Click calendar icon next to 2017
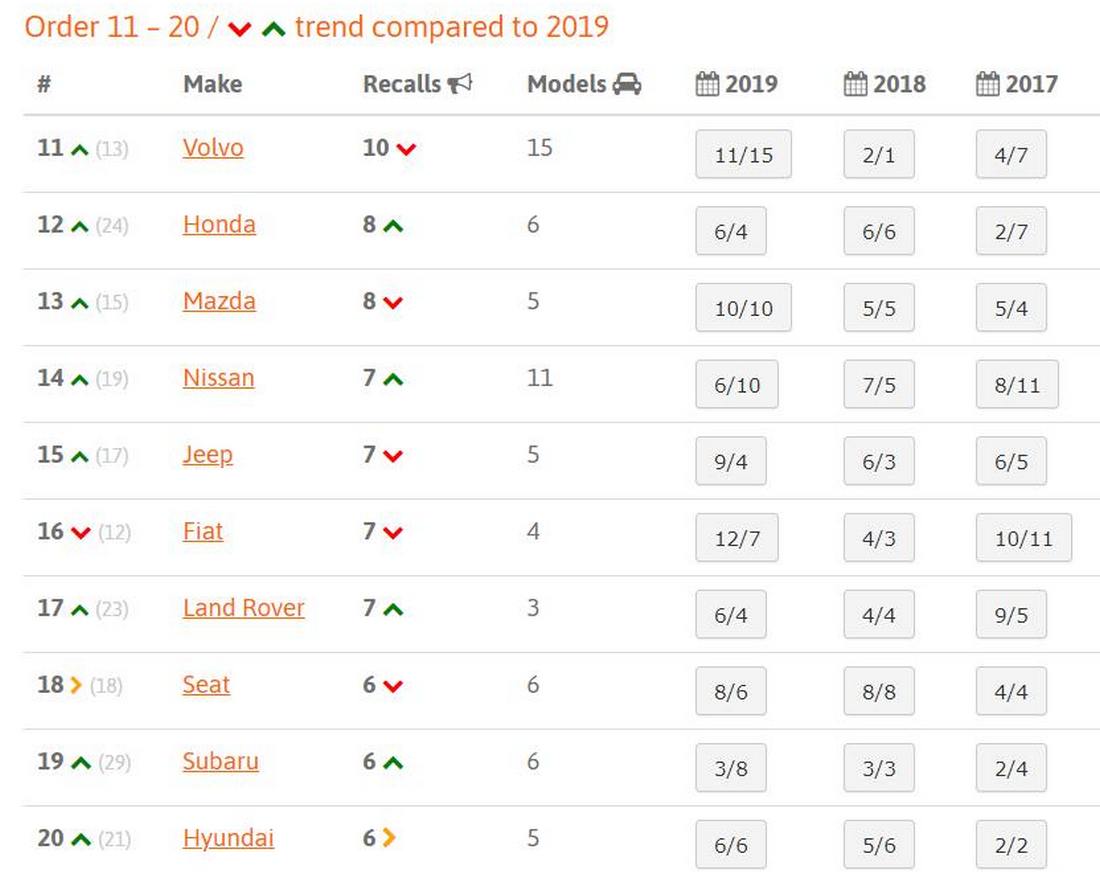 pos(988,84)
